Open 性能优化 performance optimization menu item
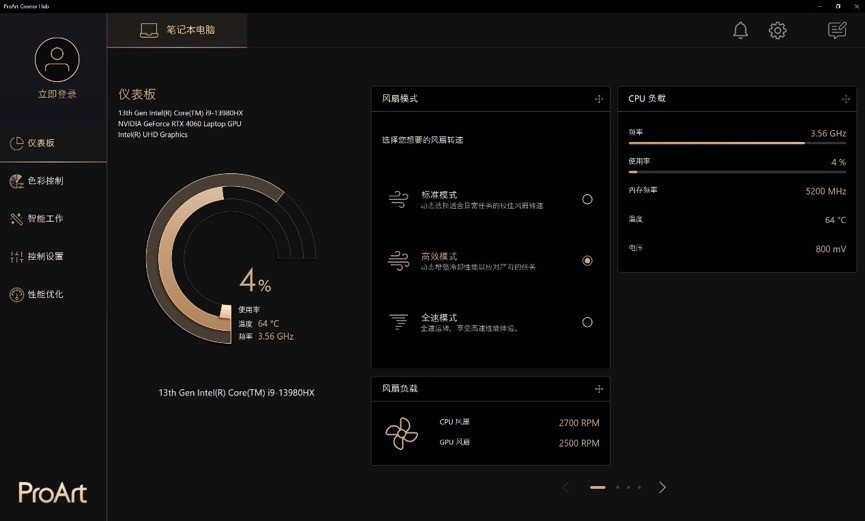Screen dimensions: 865x521 click(x=54, y=294)
